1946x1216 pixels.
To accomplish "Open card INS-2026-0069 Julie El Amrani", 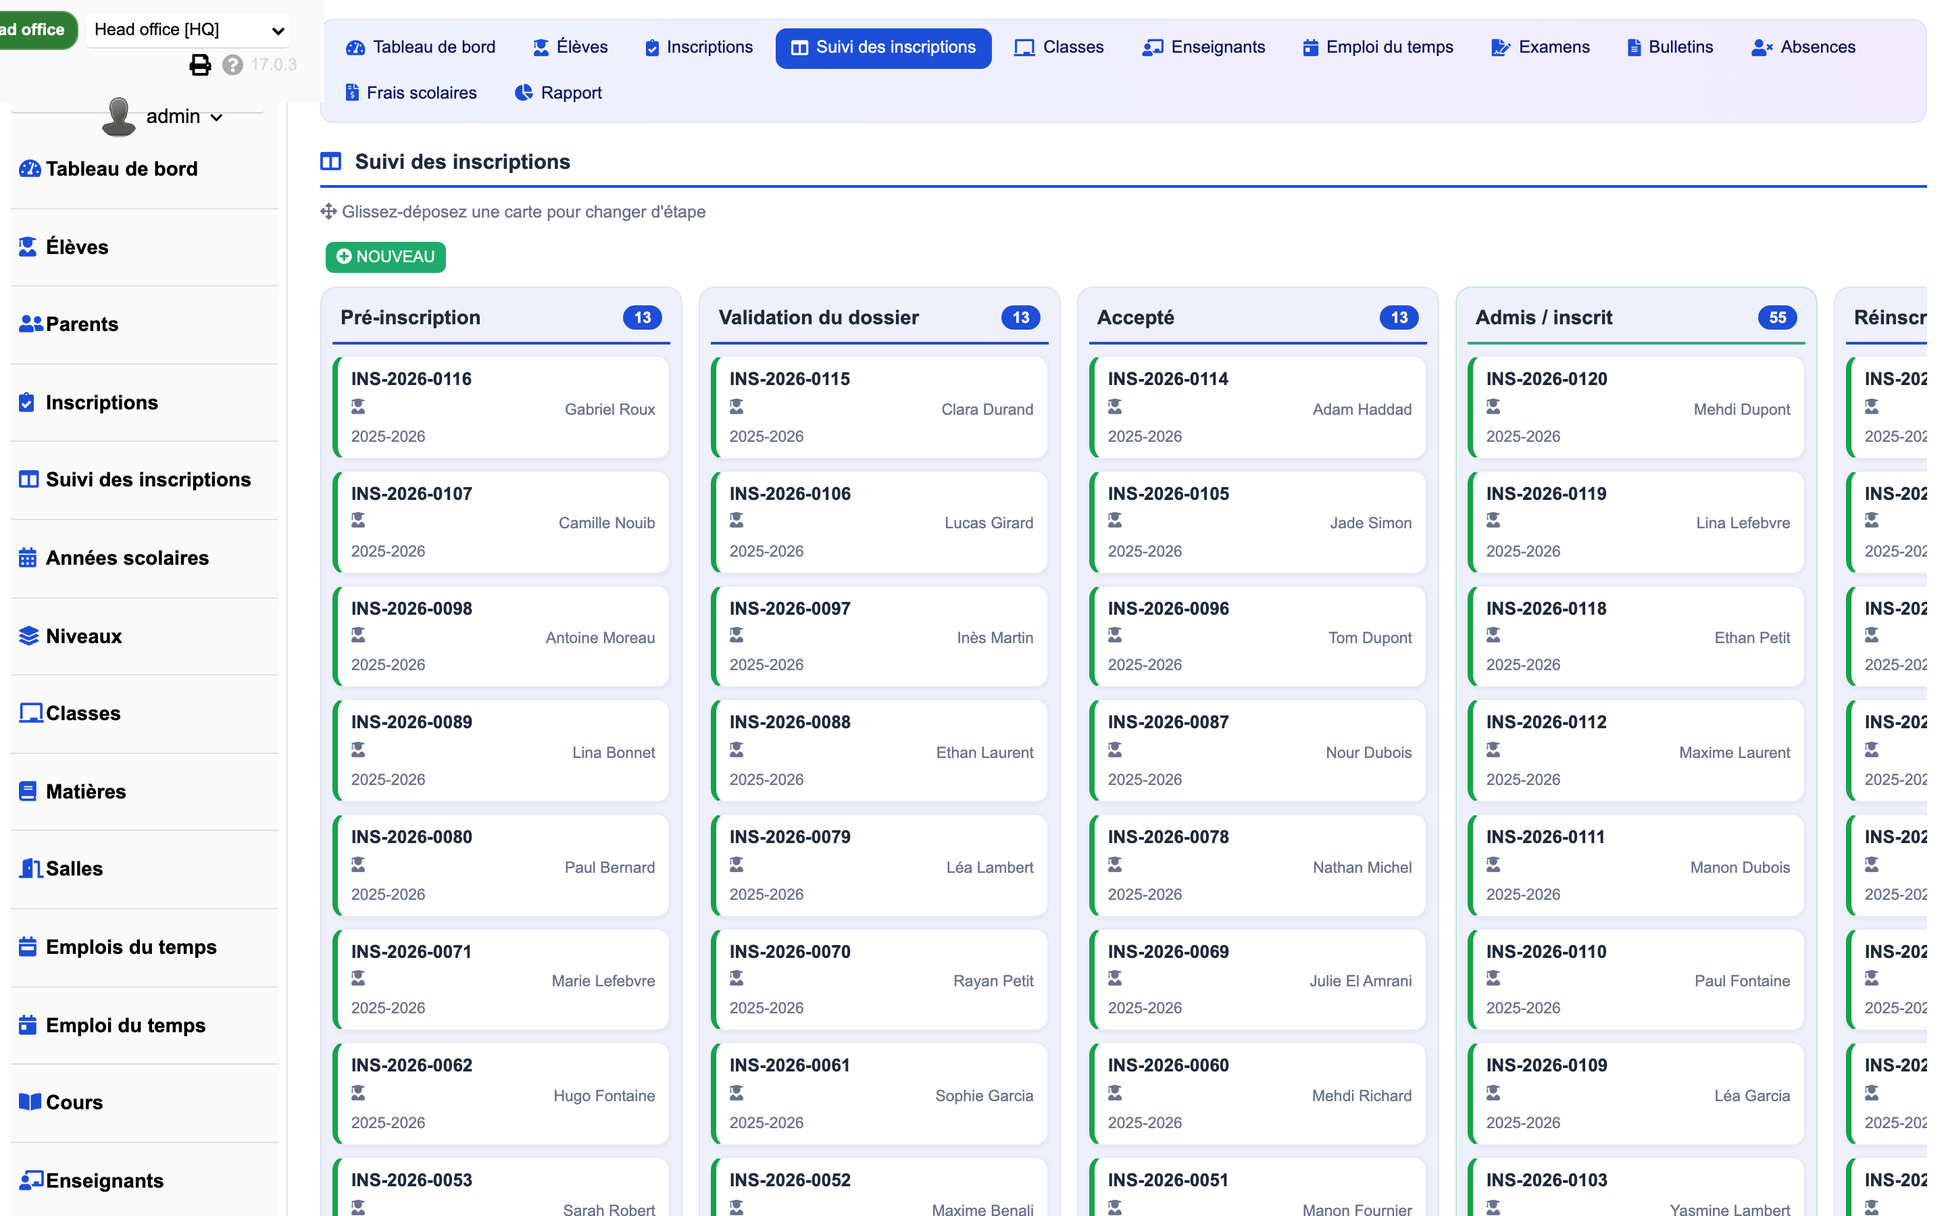I will 1258,979.
